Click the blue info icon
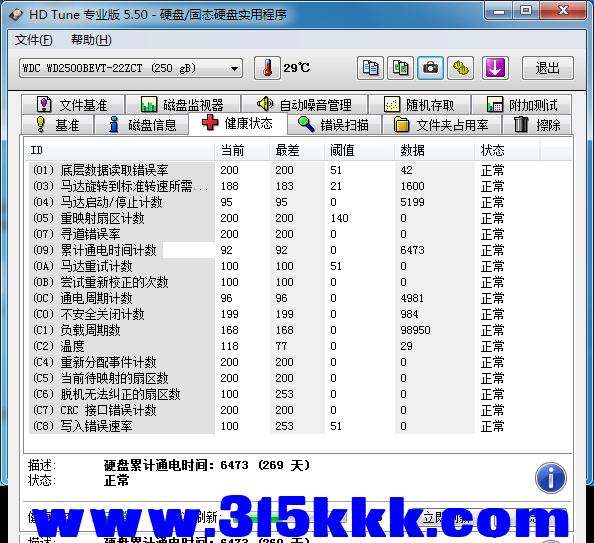The height and width of the screenshot is (543, 594). point(550,477)
